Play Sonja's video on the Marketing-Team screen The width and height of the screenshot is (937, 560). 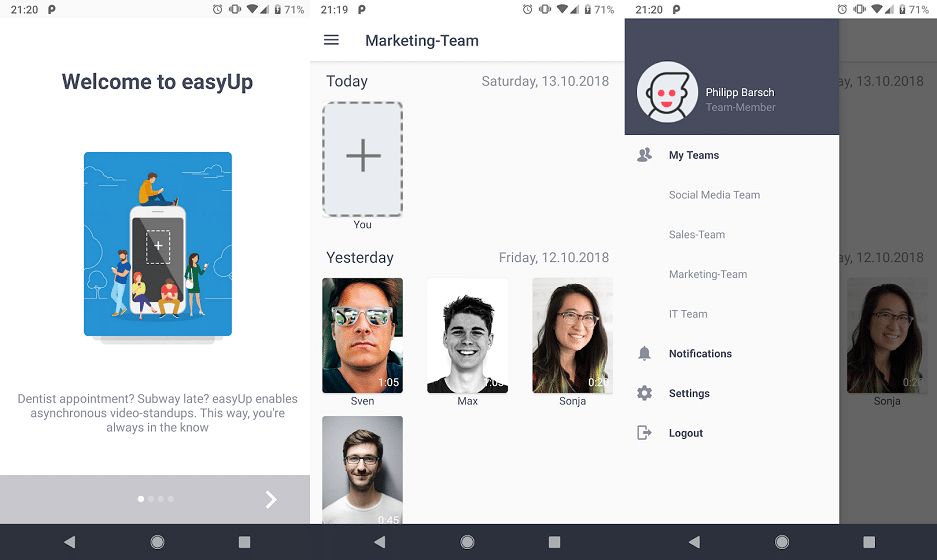[x=572, y=335]
